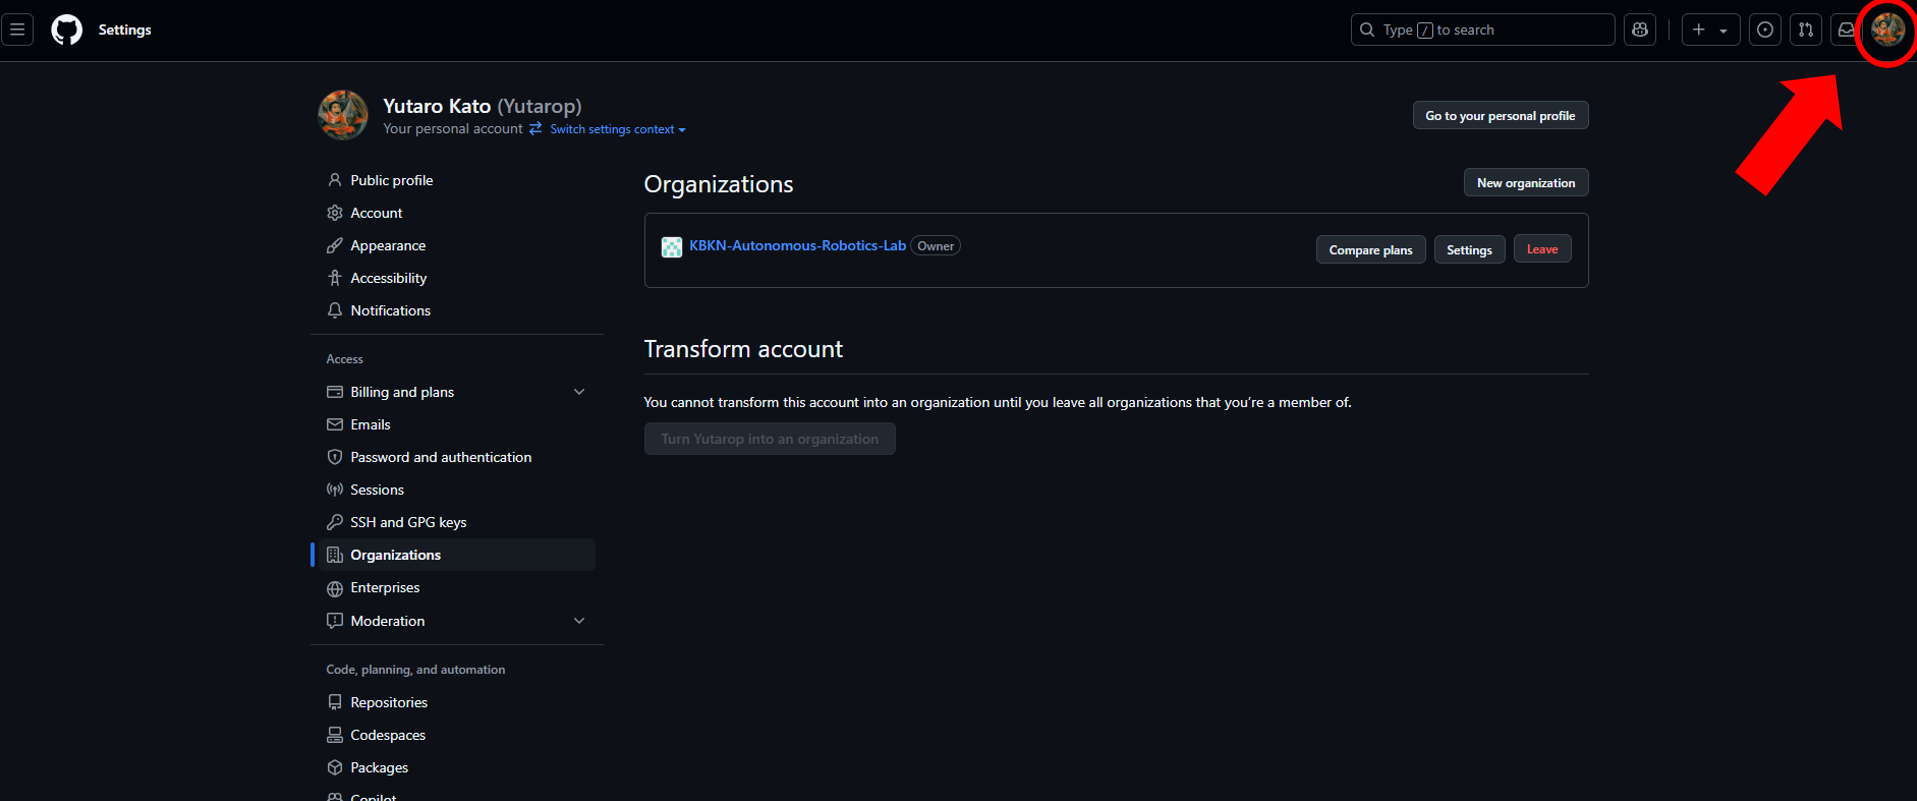Click the Settings title in header
1917x801 pixels.
click(125, 30)
